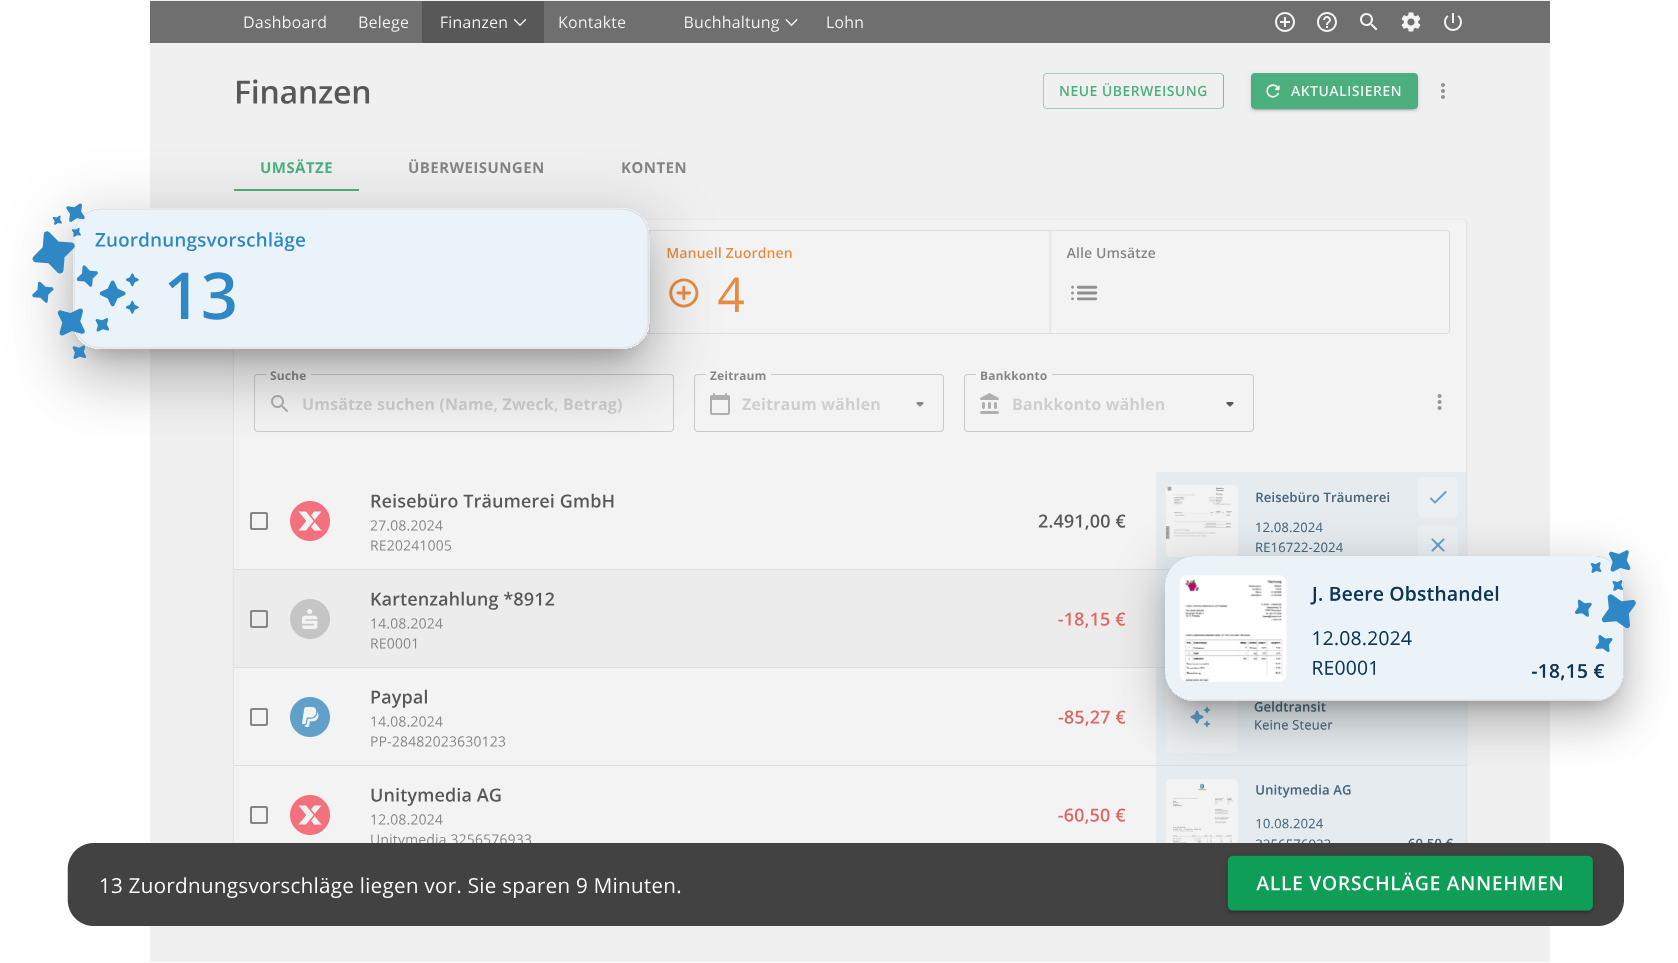The image size is (1678, 963).
Task: Open J. Beere Obsthandel receipt thumbnail
Action: pyautogui.click(x=1234, y=628)
